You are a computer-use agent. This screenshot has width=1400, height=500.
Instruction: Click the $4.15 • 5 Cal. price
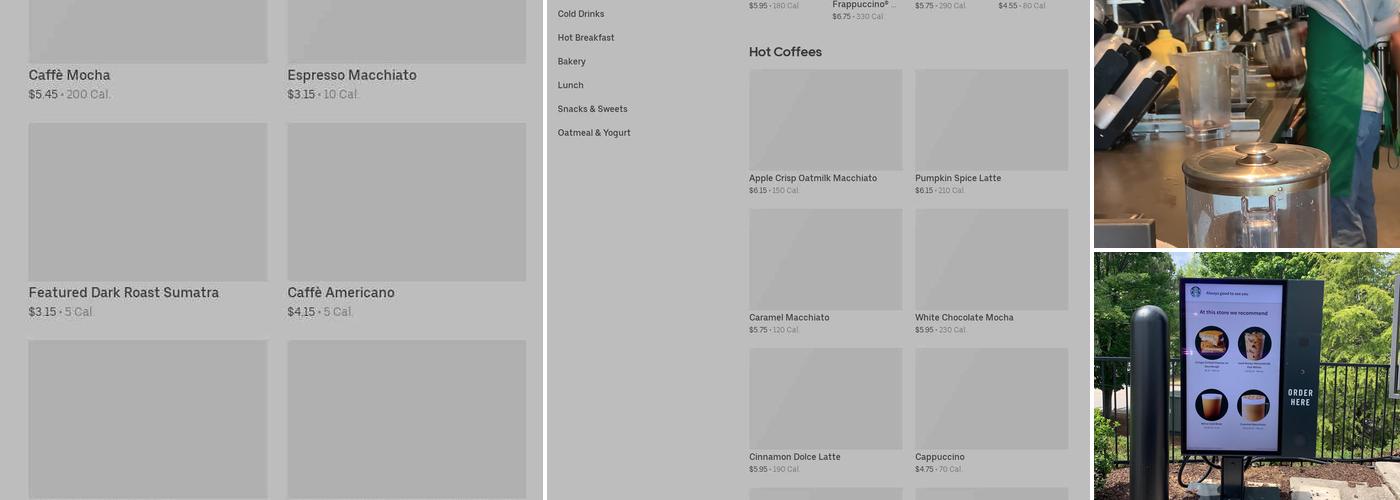coord(320,312)
